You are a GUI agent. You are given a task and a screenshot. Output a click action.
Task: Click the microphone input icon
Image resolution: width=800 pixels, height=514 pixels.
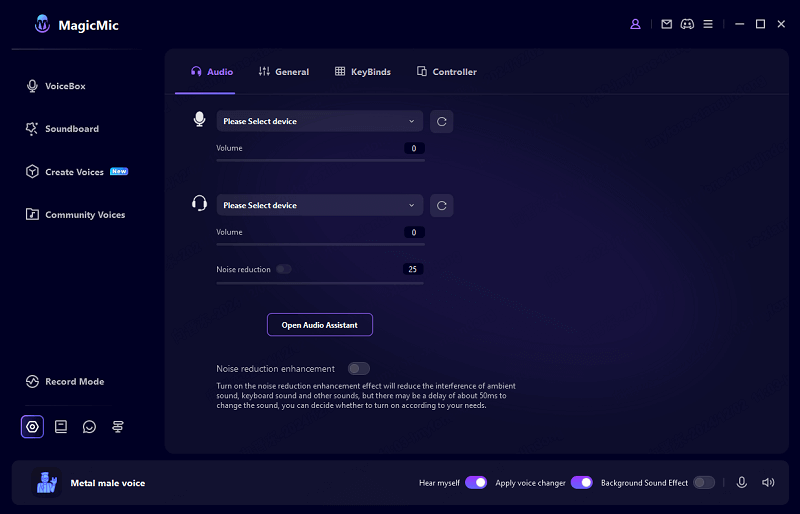(x=199, y=119)
